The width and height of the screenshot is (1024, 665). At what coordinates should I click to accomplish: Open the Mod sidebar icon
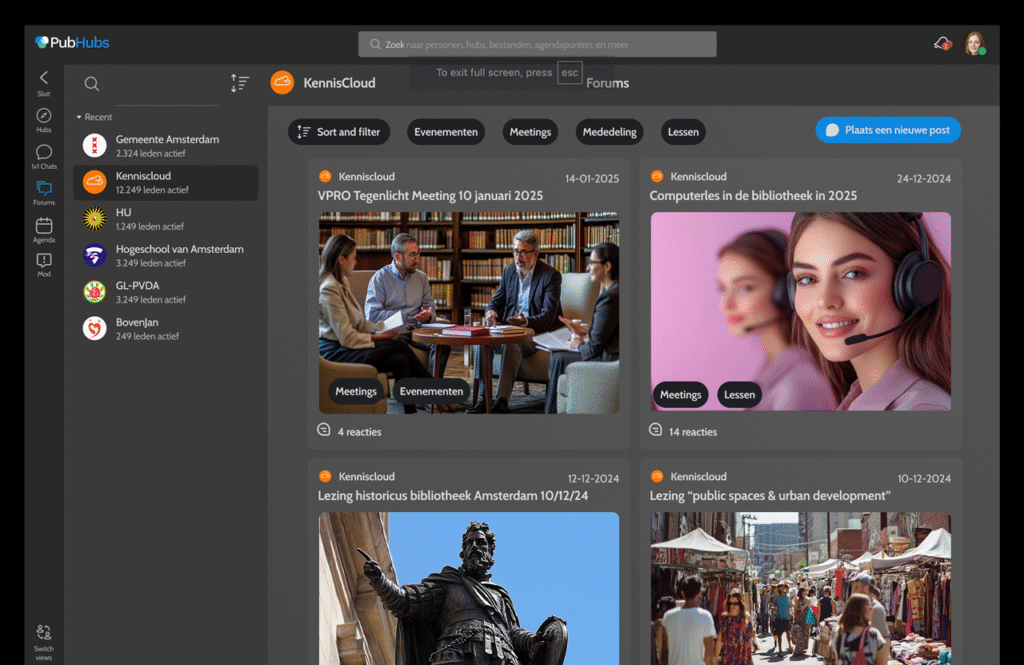44,261
